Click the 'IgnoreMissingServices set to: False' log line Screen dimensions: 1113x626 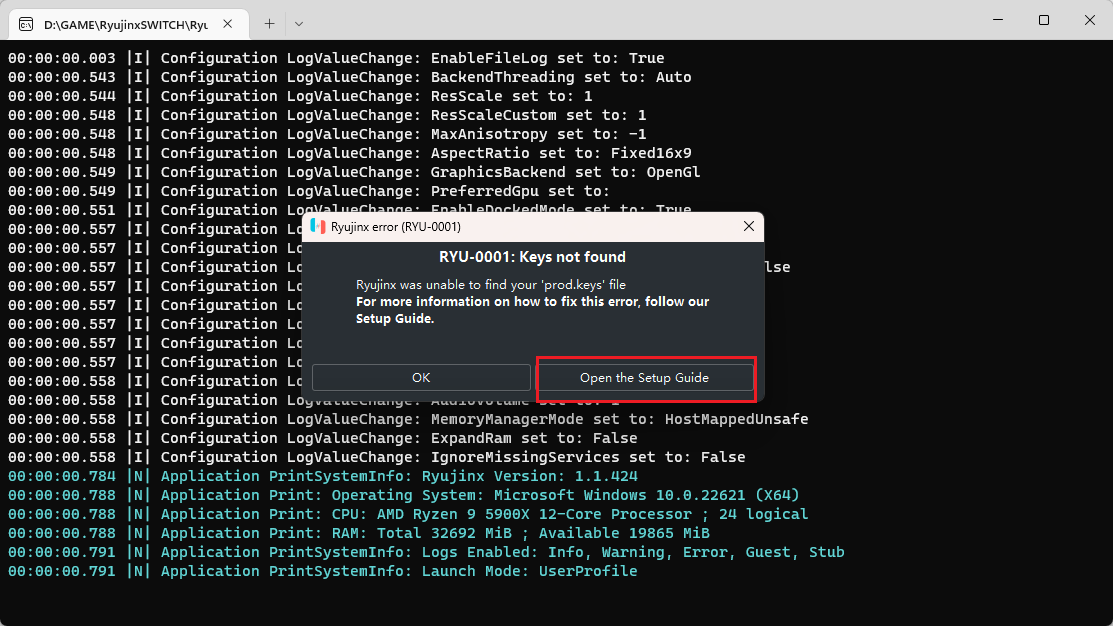coord(377,458)
